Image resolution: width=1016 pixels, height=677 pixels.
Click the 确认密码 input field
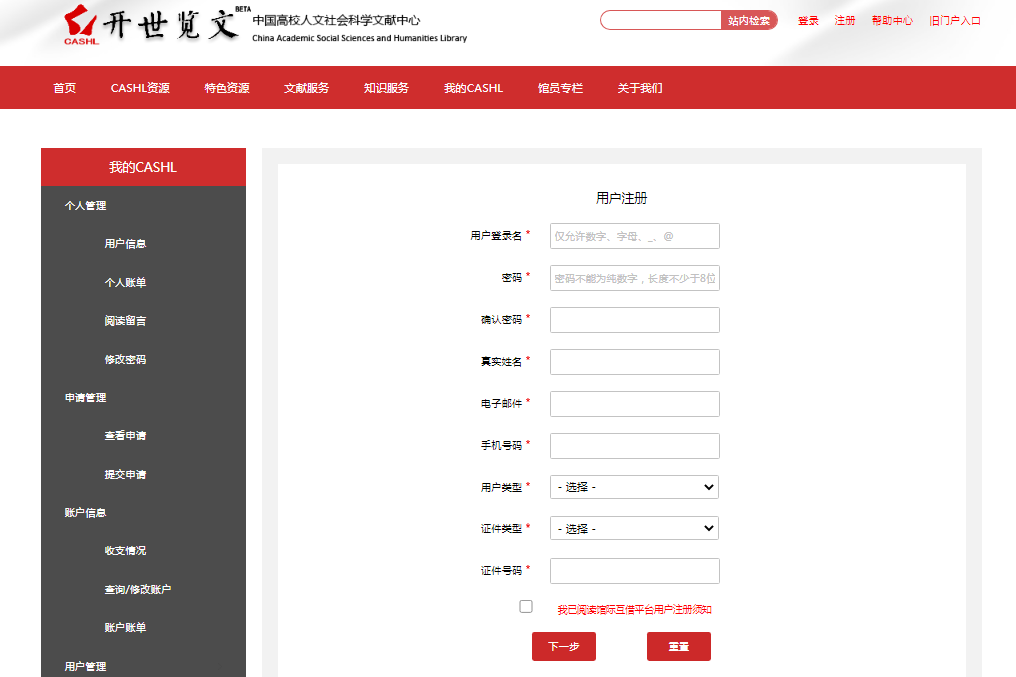coord(634,320)
